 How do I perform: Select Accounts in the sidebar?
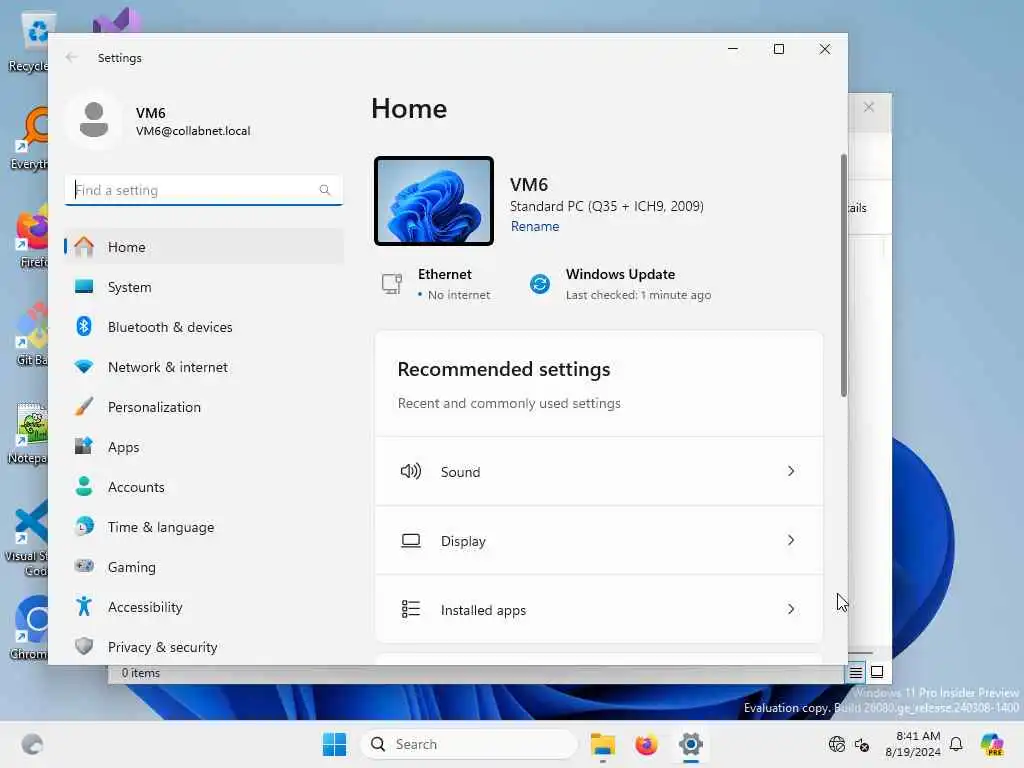[x=204, y=487]
